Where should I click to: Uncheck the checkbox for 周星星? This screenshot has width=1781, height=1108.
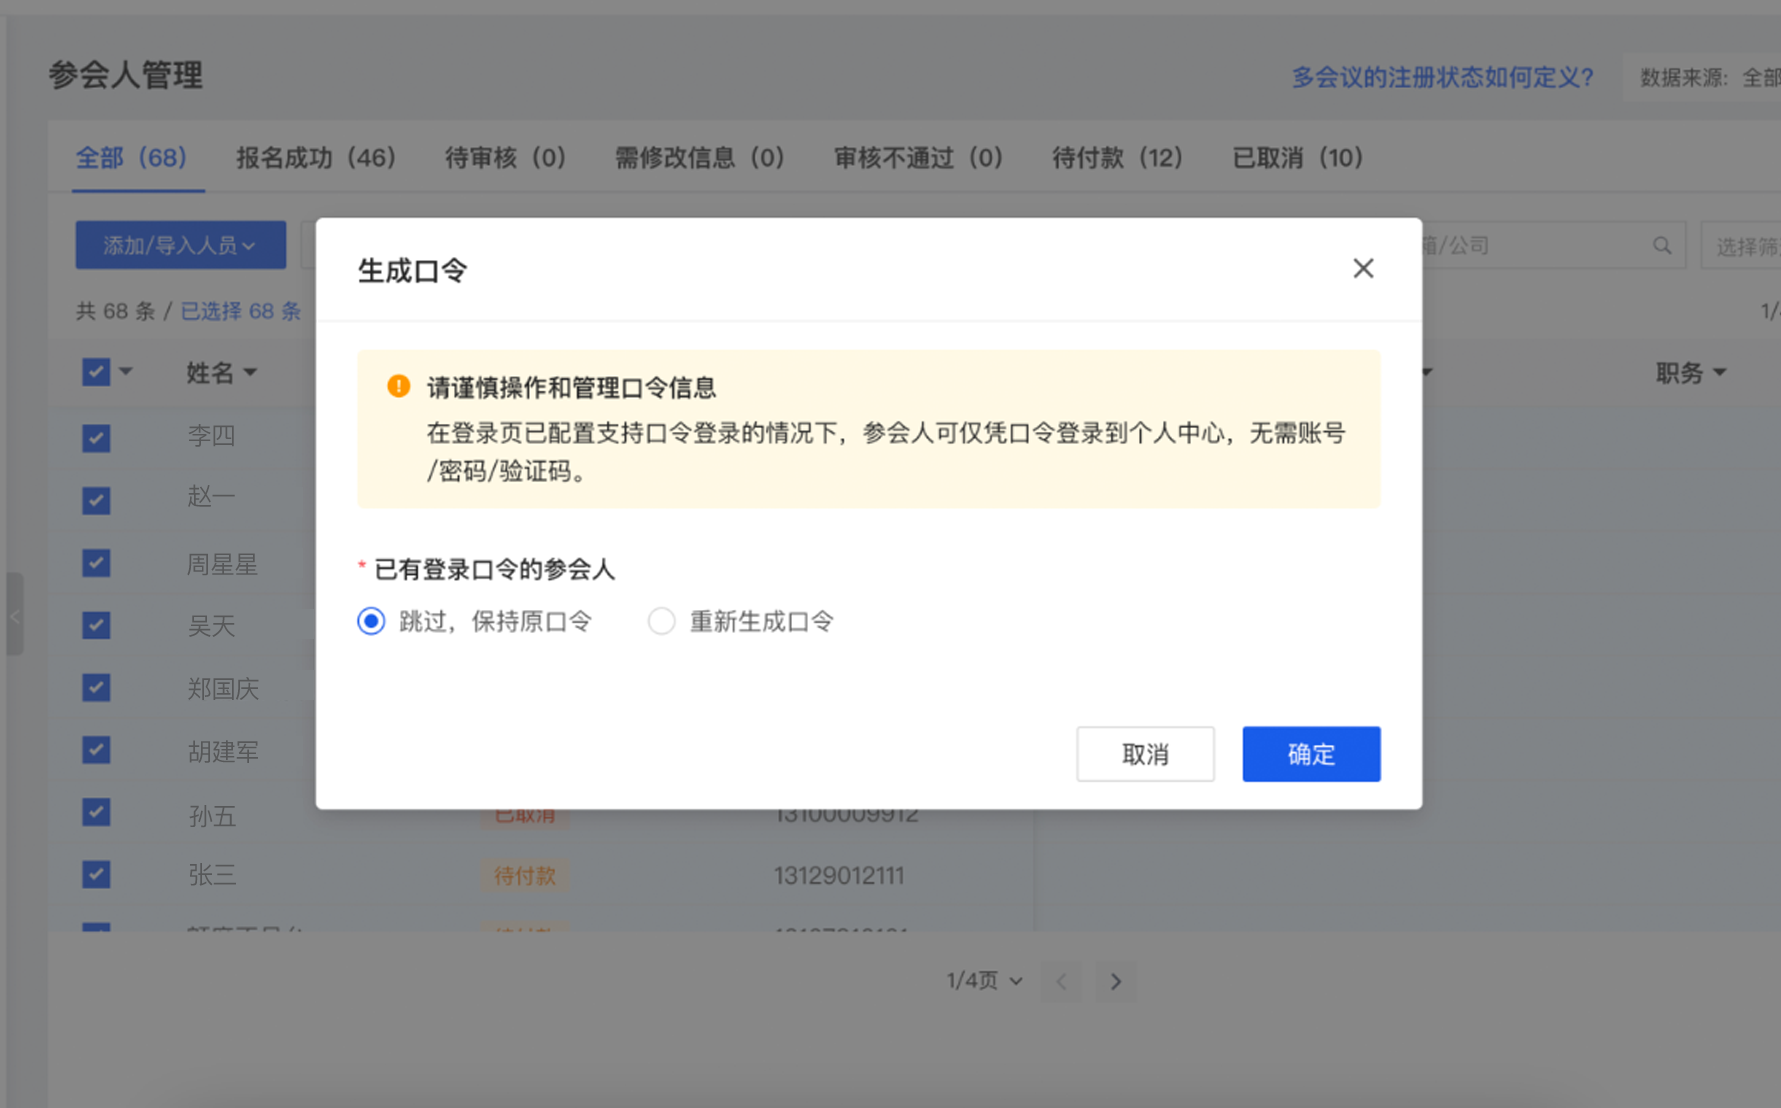pyautogui.click(x=96, y=562)
